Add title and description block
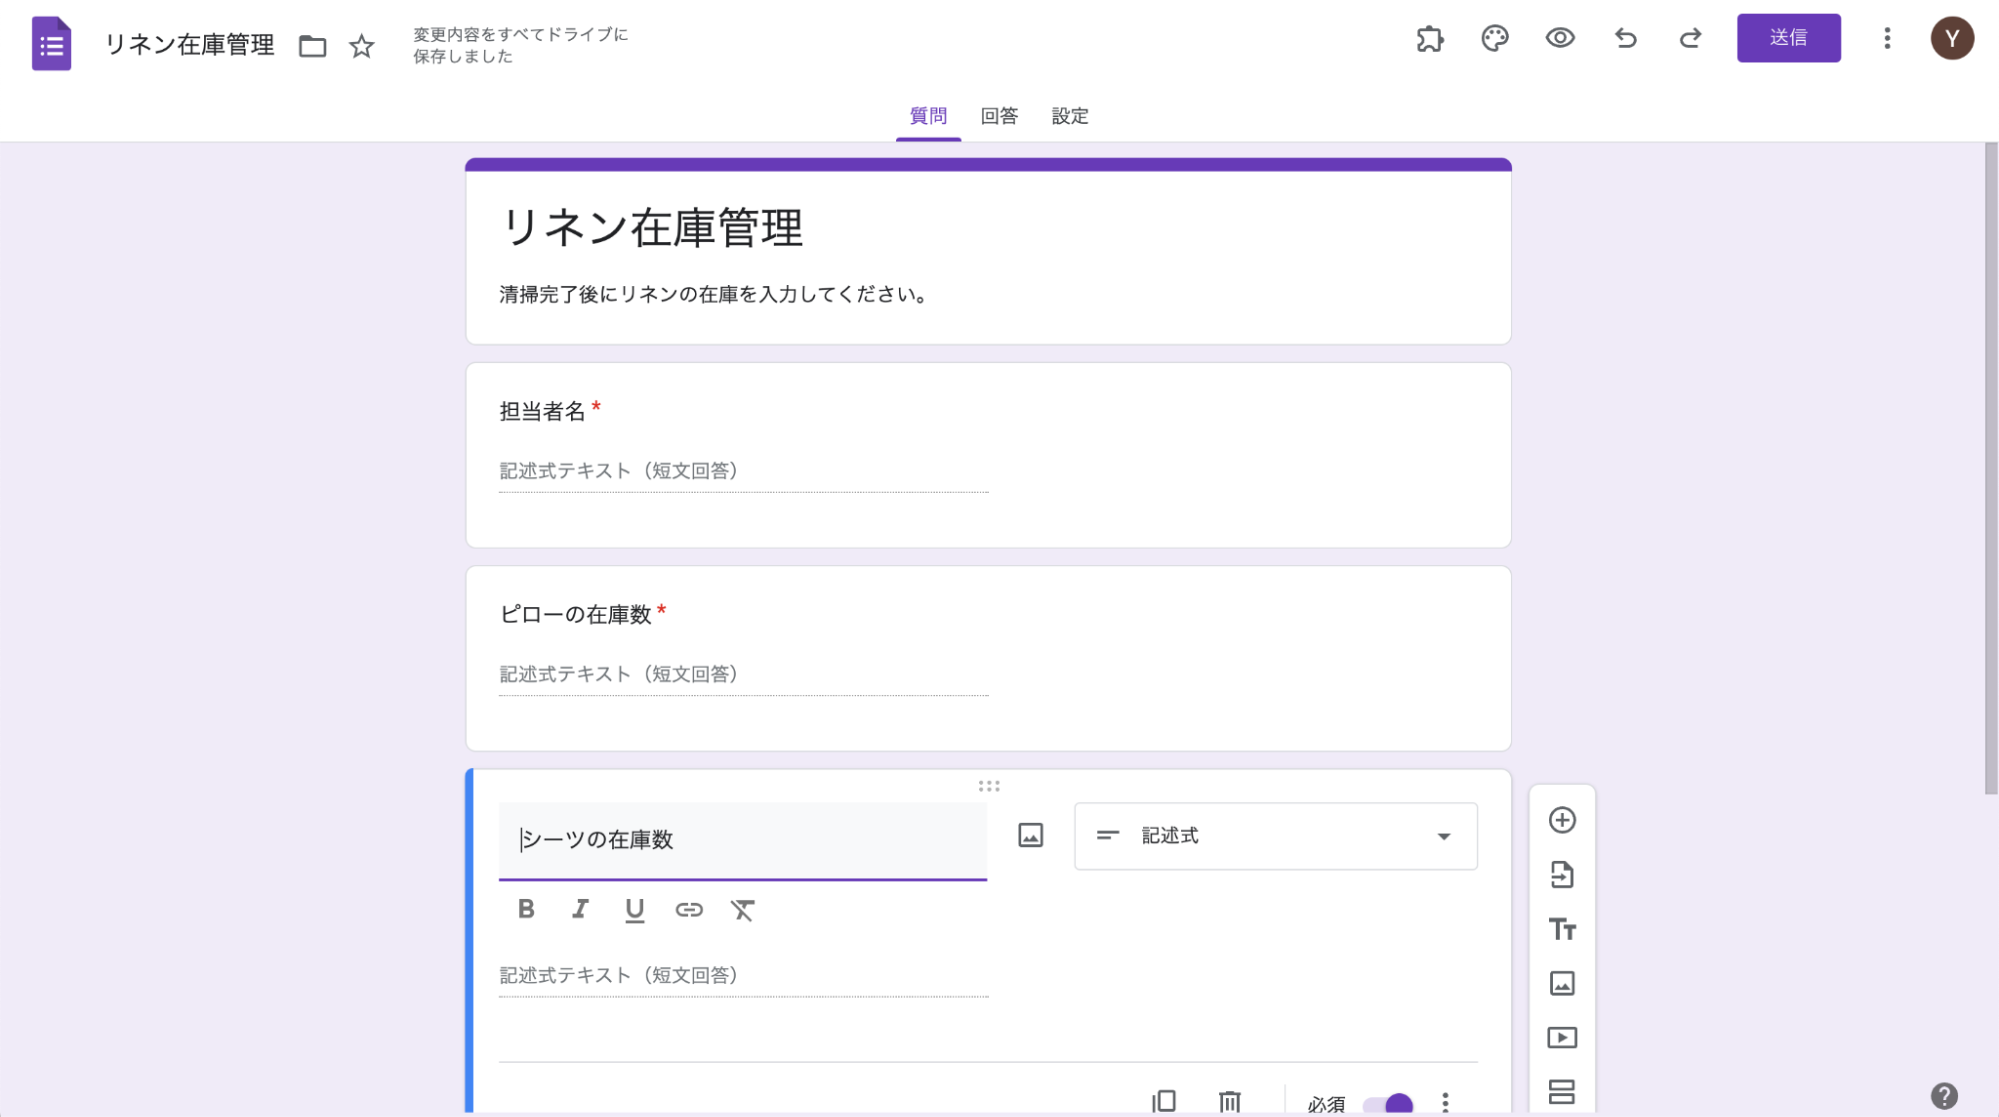 (x=1562, y=929)
